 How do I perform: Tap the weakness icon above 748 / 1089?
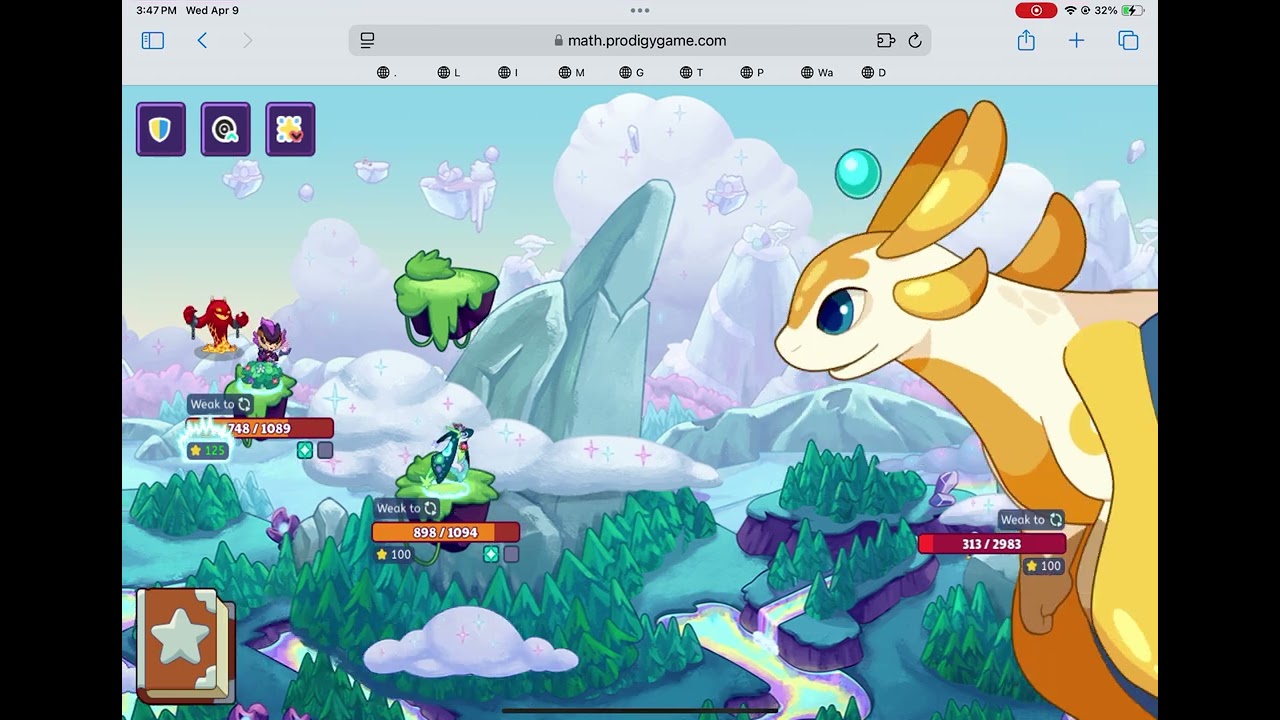tap(244, 404)
